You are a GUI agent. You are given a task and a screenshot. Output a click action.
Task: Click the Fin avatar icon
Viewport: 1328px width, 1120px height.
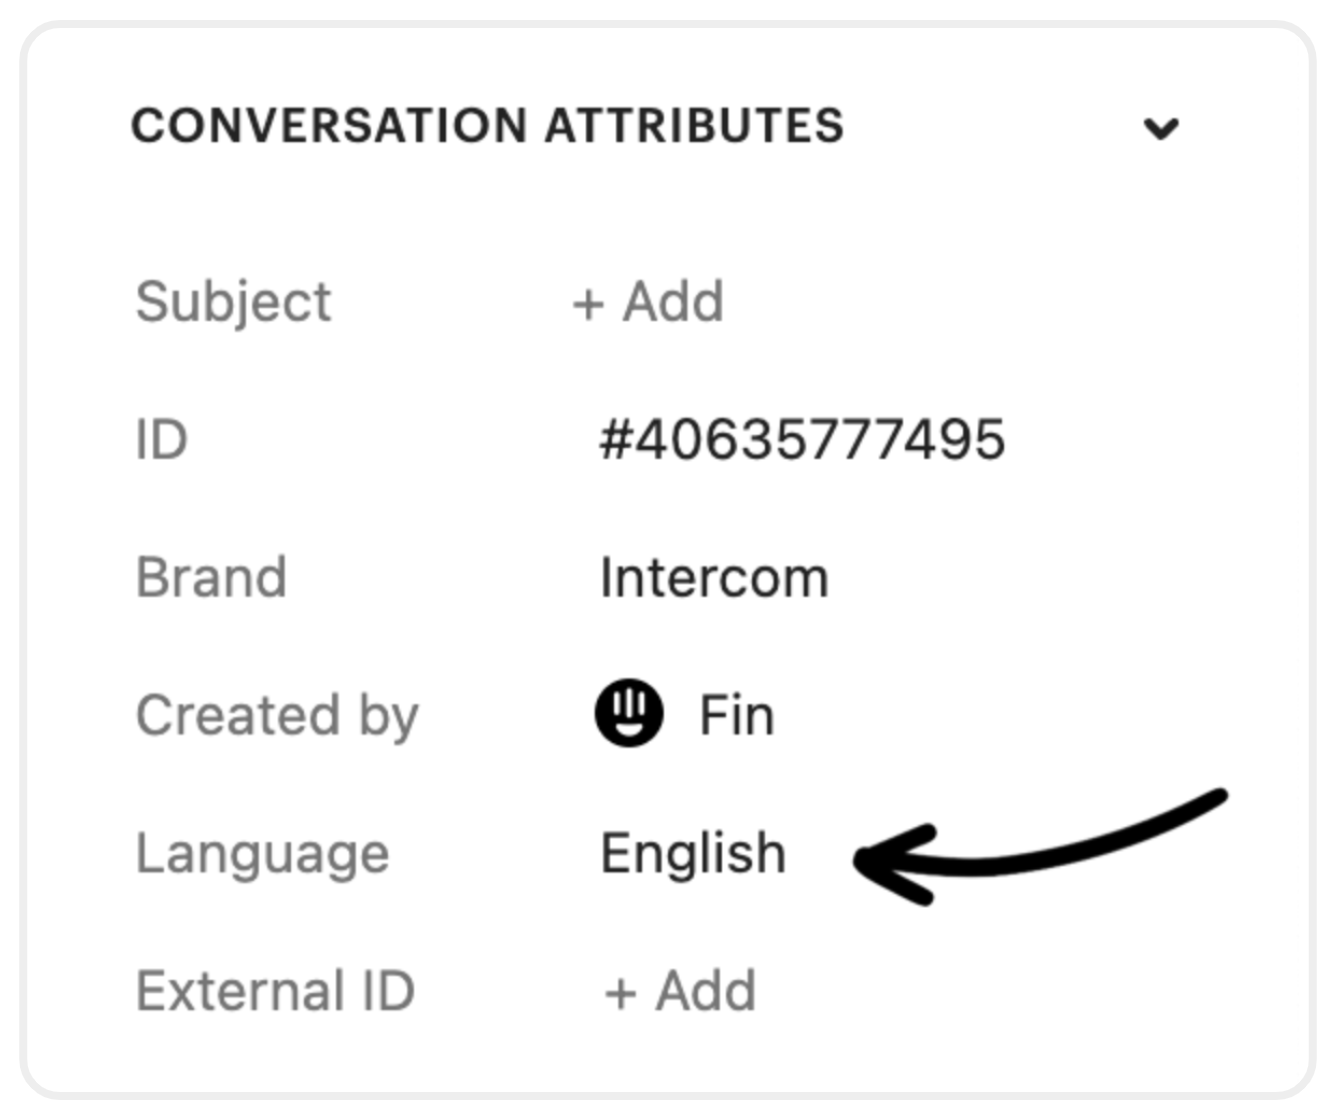[629, 714]
